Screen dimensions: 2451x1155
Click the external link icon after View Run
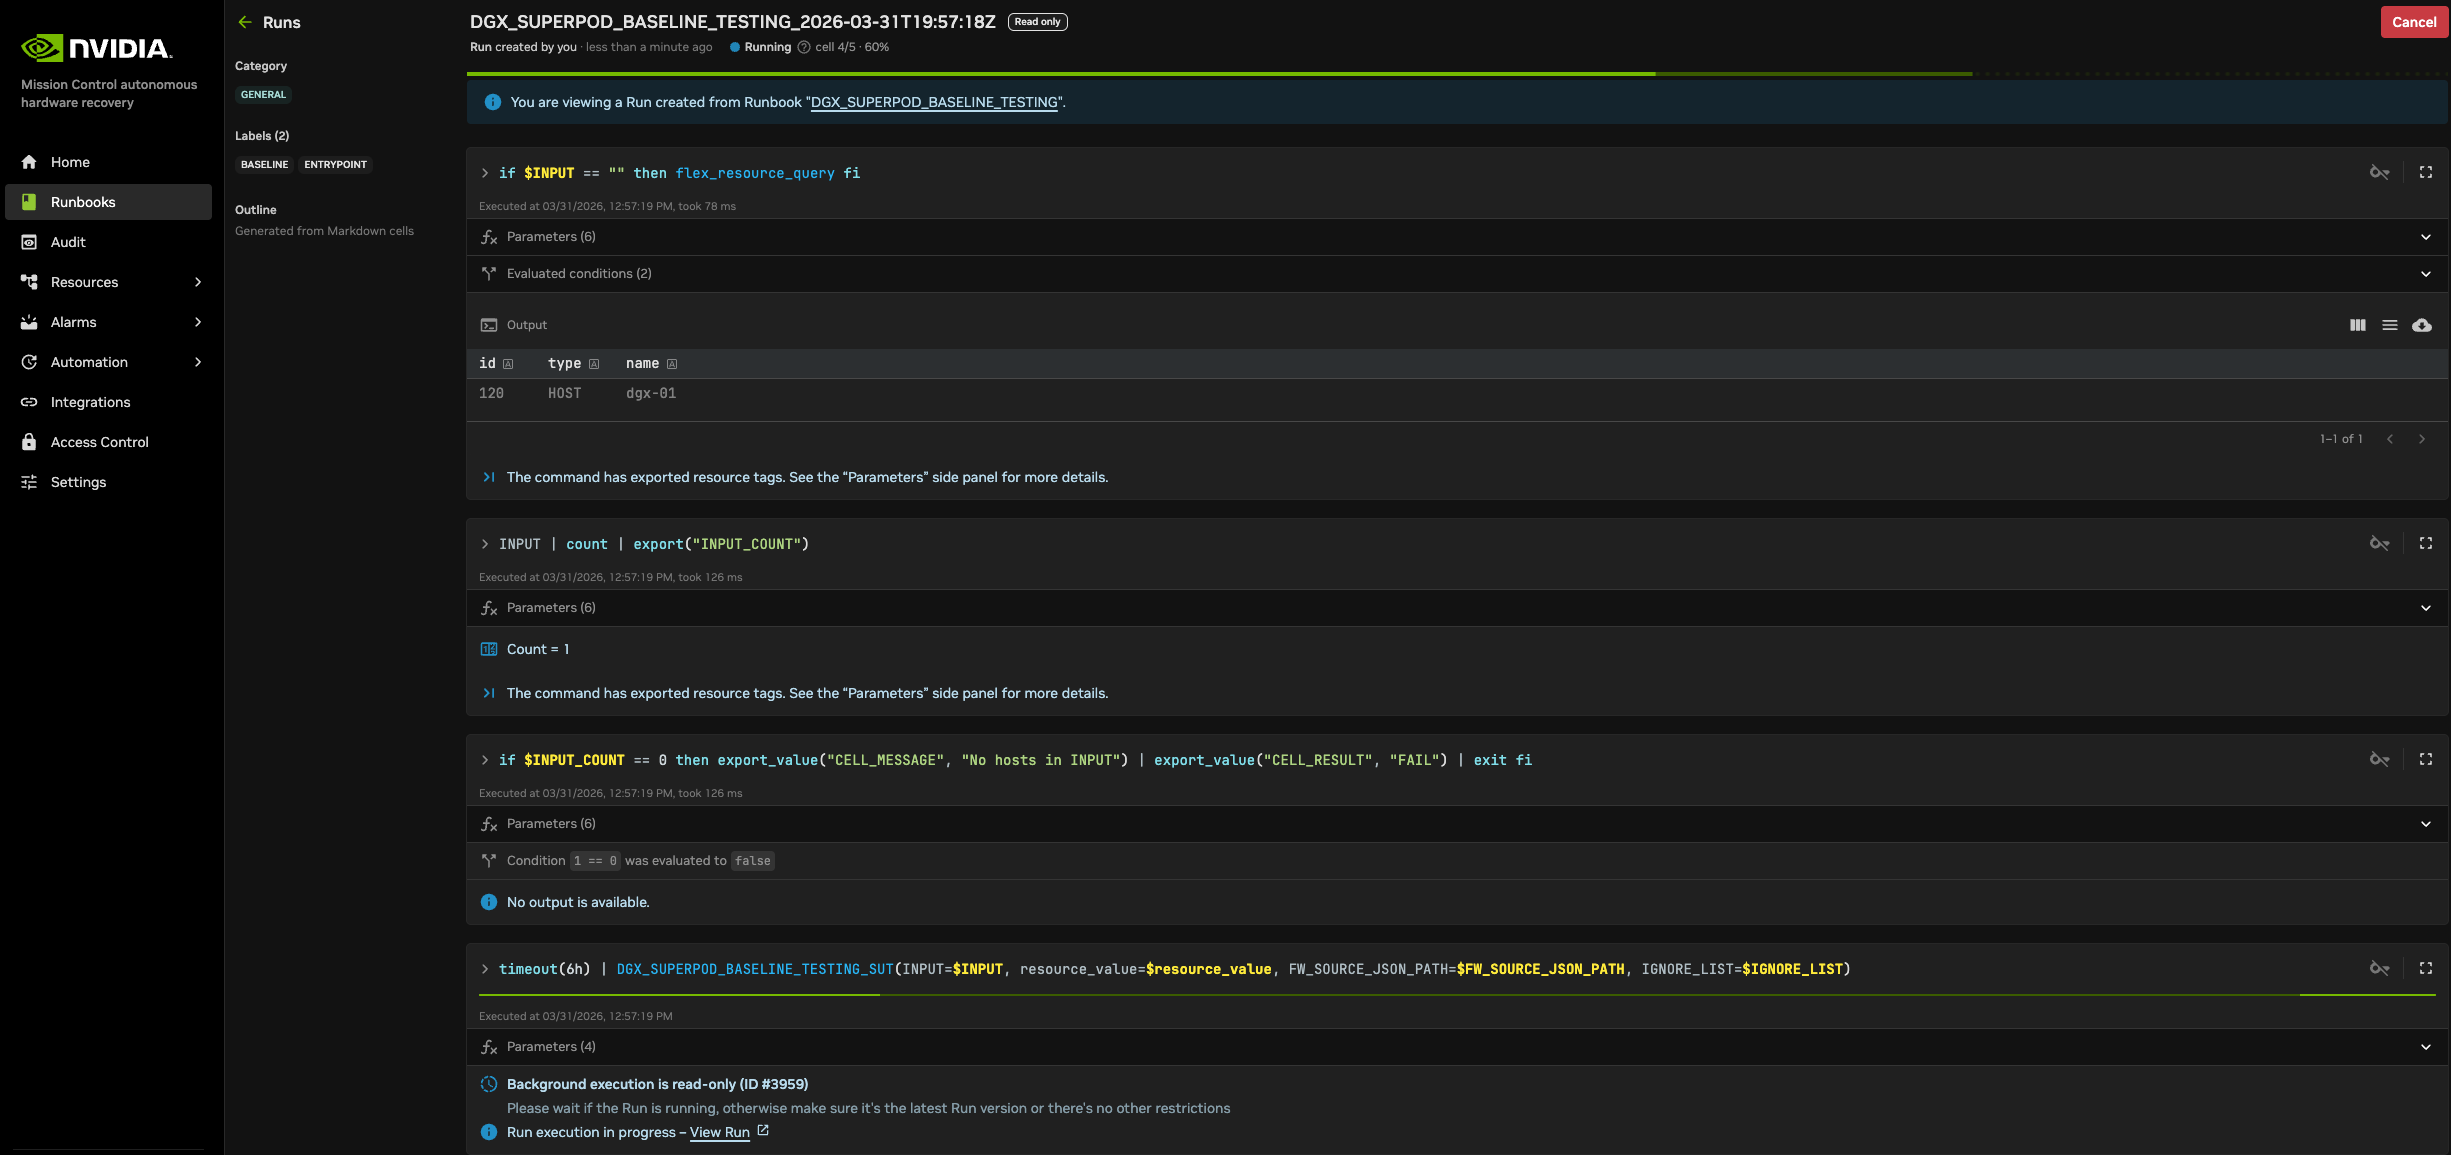pos(762,1131)
